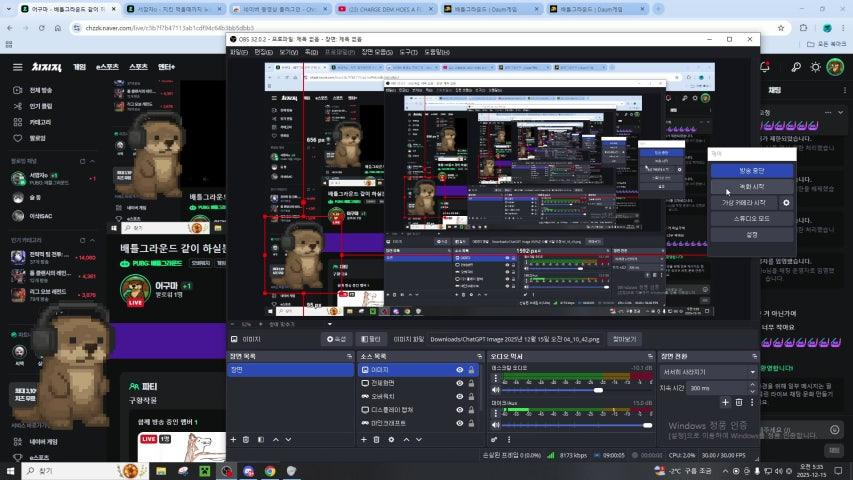Image resolution: width=853 pixels, height=480 pixels.
Task: Toggle Chzzk light/dark theme icon
Action: (815, 67)
